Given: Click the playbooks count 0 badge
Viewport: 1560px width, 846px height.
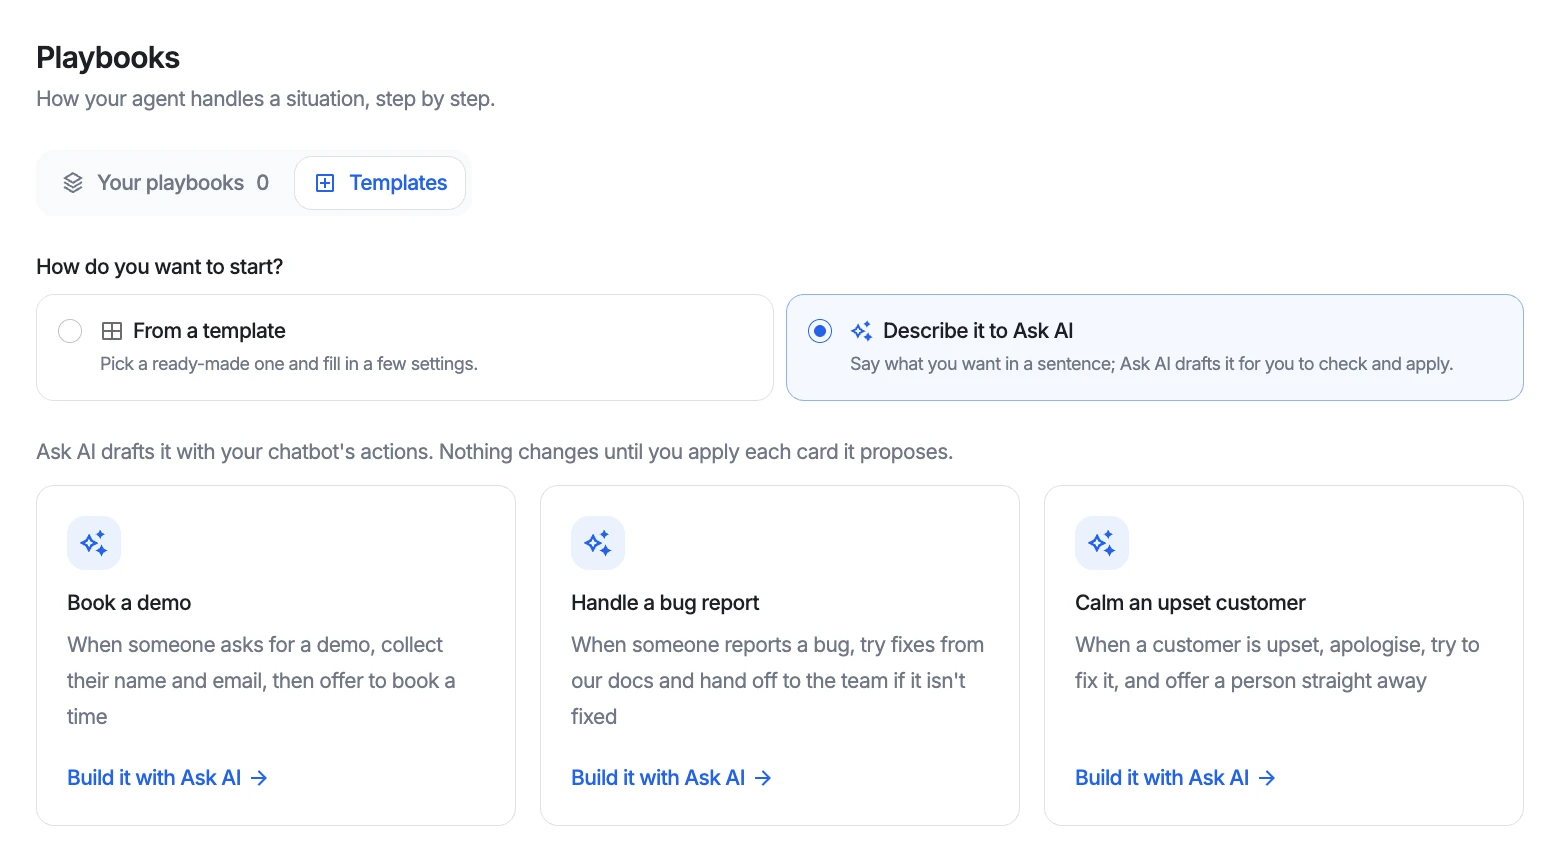Looking at the screenshot, I should [x=263, y=183].
